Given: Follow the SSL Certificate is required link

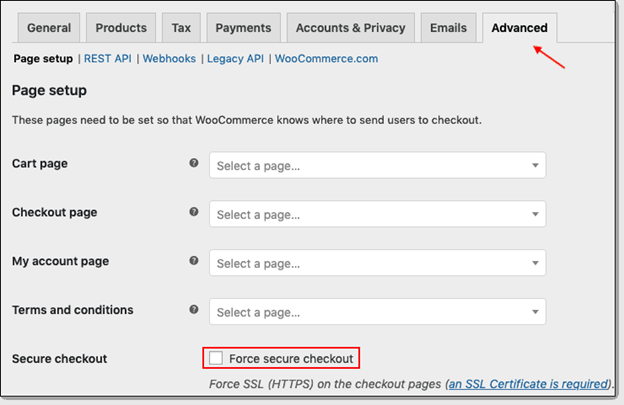Looking at the screenshot, I should point(527,384).
